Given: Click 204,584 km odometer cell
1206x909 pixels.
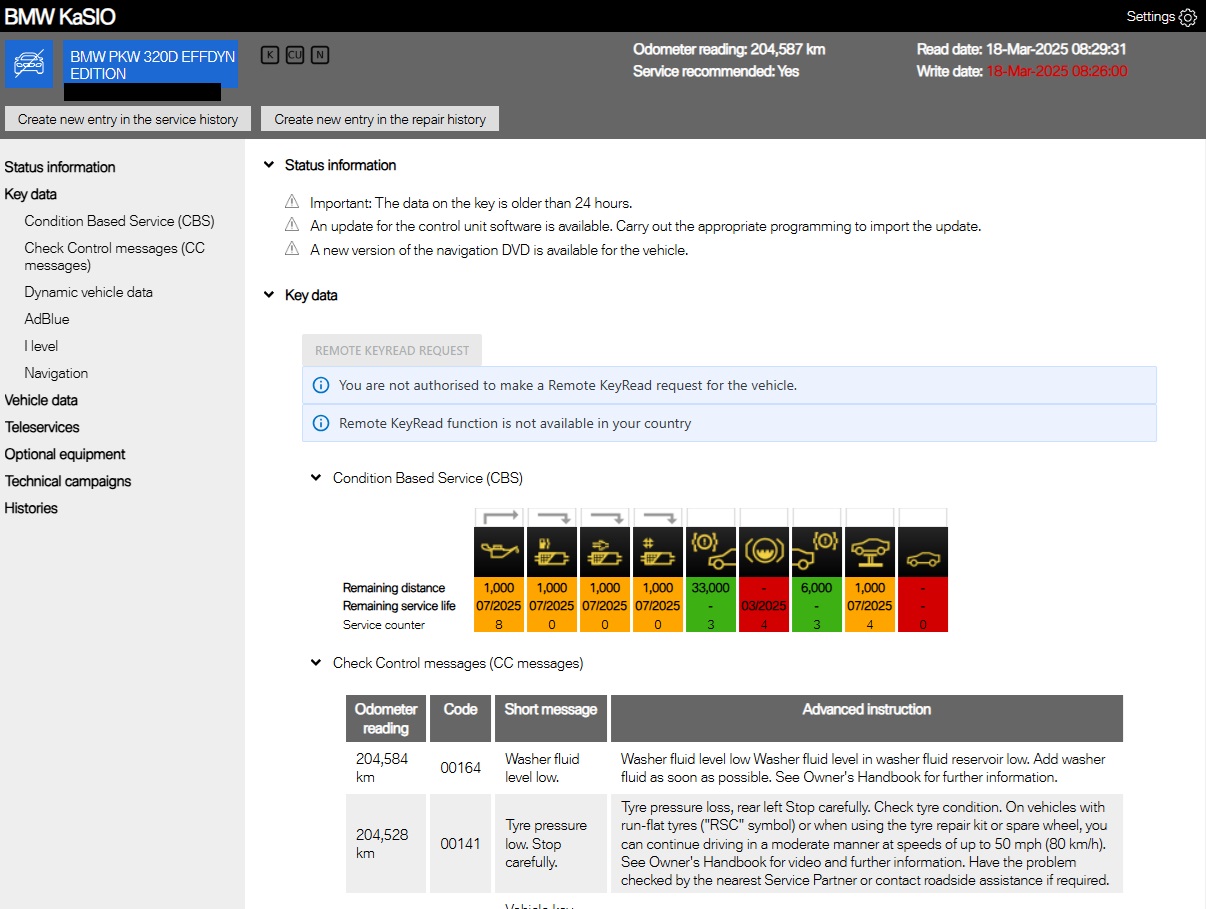Looking at the screenshot, I should tap(386, 768).
